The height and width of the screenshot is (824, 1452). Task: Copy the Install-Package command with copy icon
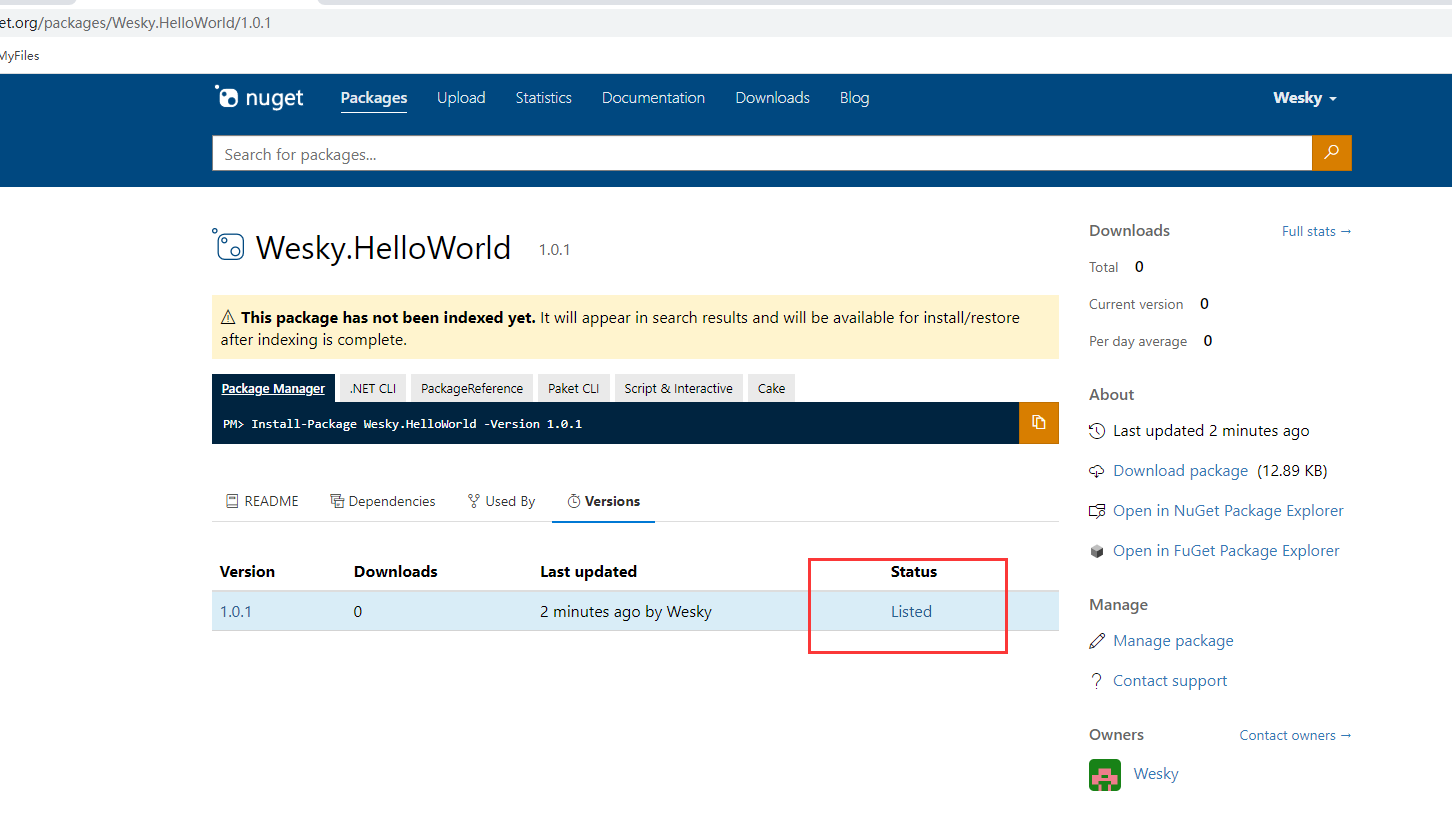tap(1039, 423)
